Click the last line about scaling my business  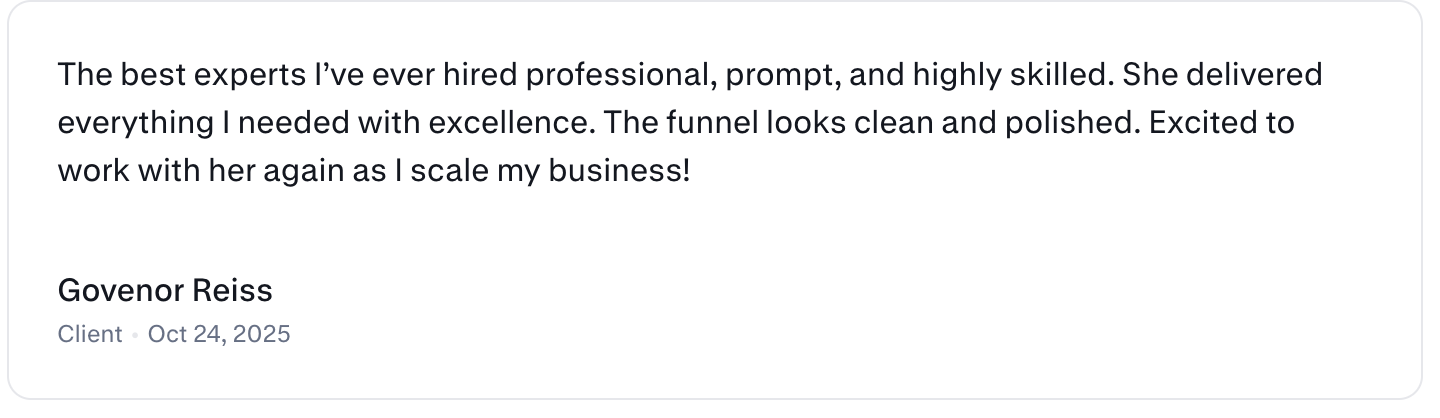pyautogui.click(x=374, y=171)
